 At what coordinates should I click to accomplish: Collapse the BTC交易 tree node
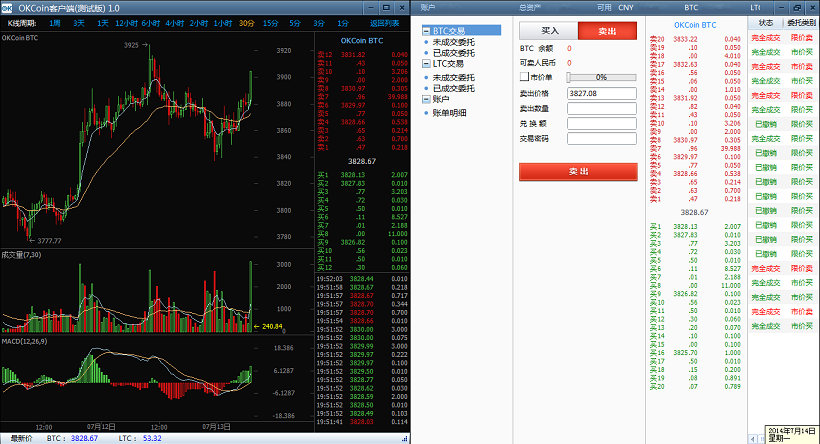[425, 31]
